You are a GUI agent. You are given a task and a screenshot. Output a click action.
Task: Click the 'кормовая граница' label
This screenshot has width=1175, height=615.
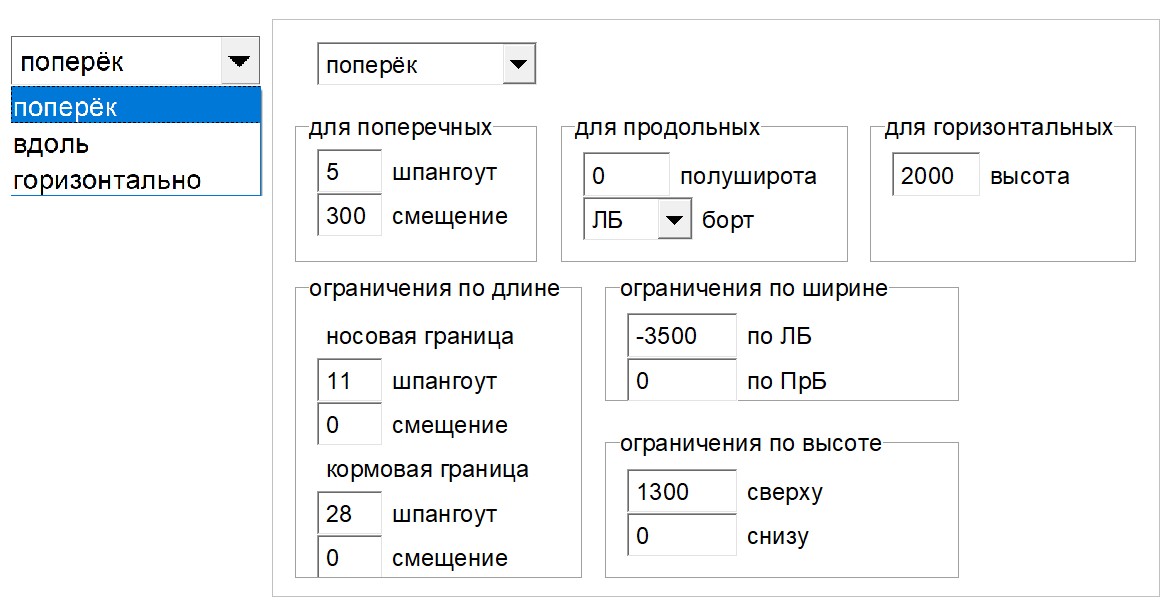tap(427, 470)
